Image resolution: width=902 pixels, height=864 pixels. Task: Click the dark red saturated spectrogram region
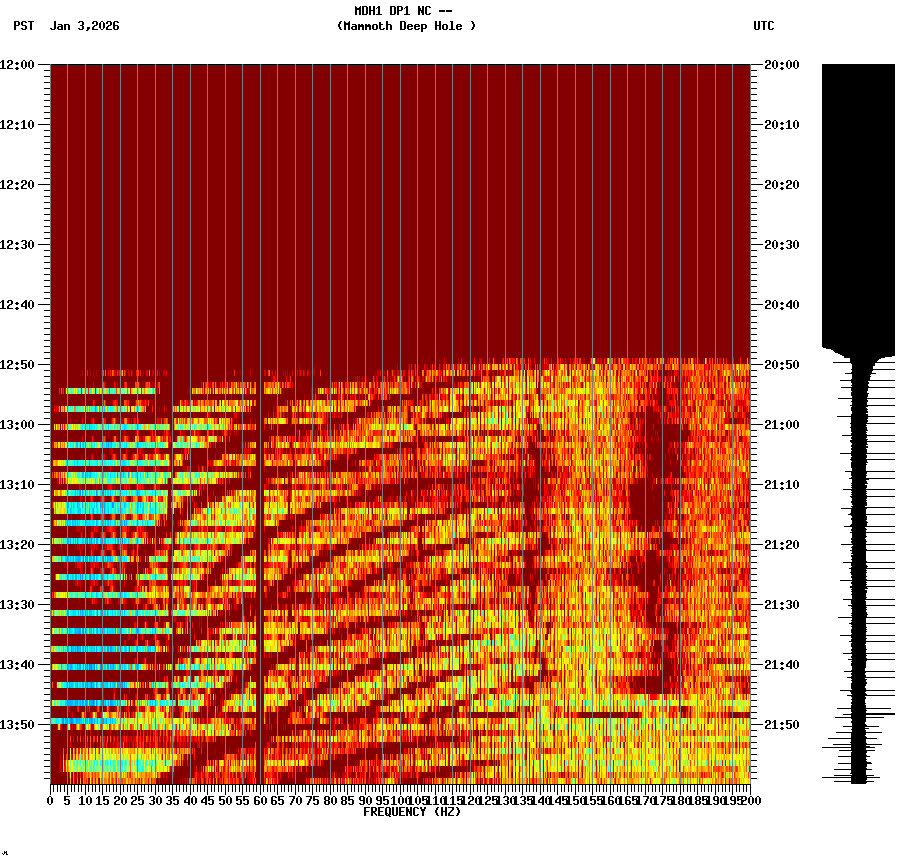400,200
